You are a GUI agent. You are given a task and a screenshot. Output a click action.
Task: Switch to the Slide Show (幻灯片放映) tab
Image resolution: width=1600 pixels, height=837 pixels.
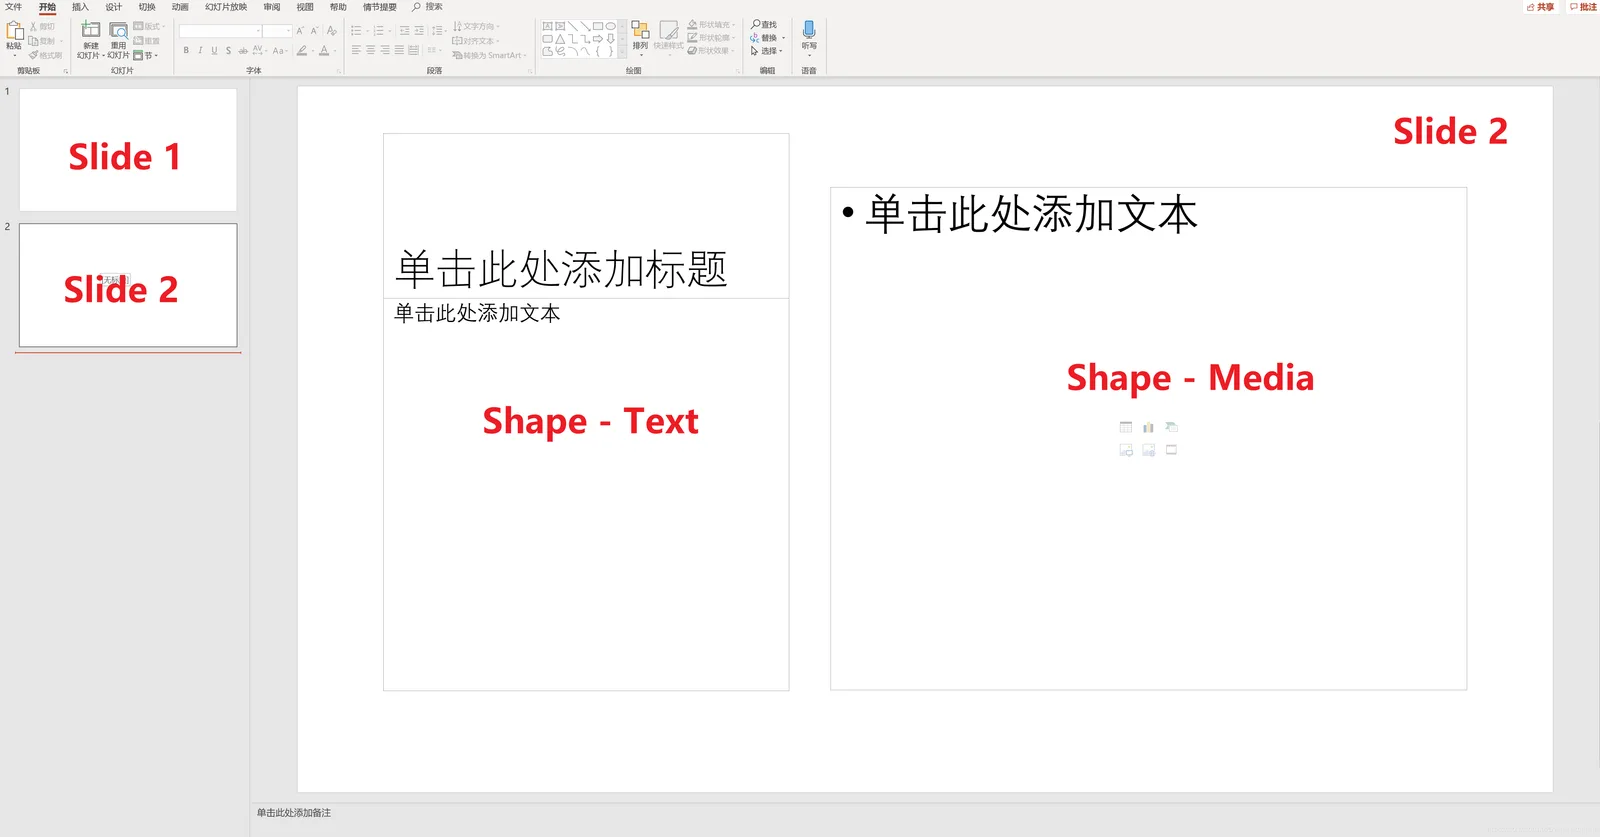pyautogui.click(x=226, y=7)
